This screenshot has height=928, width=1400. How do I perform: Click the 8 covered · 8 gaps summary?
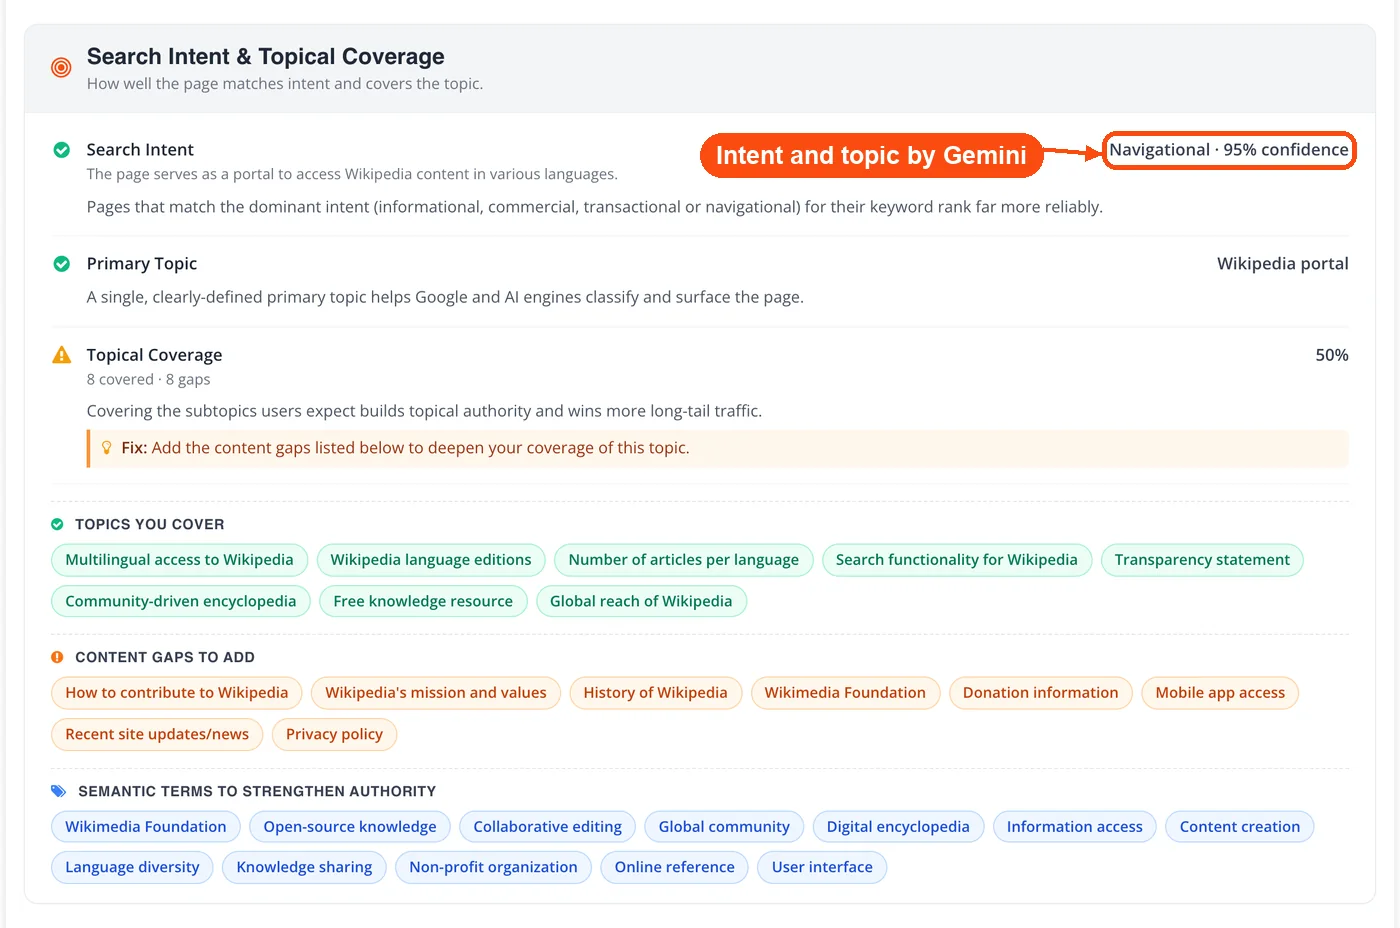coord(149,380)
